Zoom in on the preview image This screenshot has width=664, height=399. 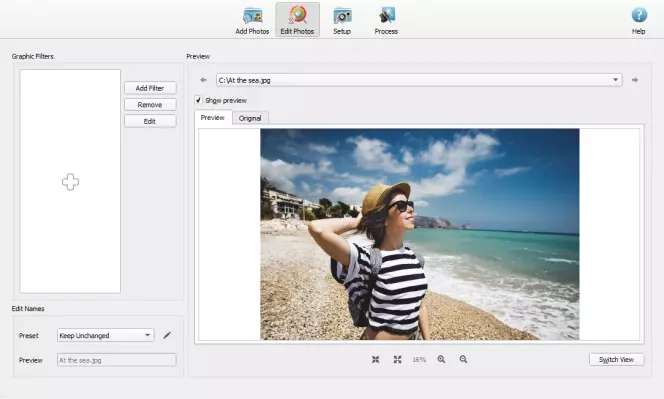point(441,360)
